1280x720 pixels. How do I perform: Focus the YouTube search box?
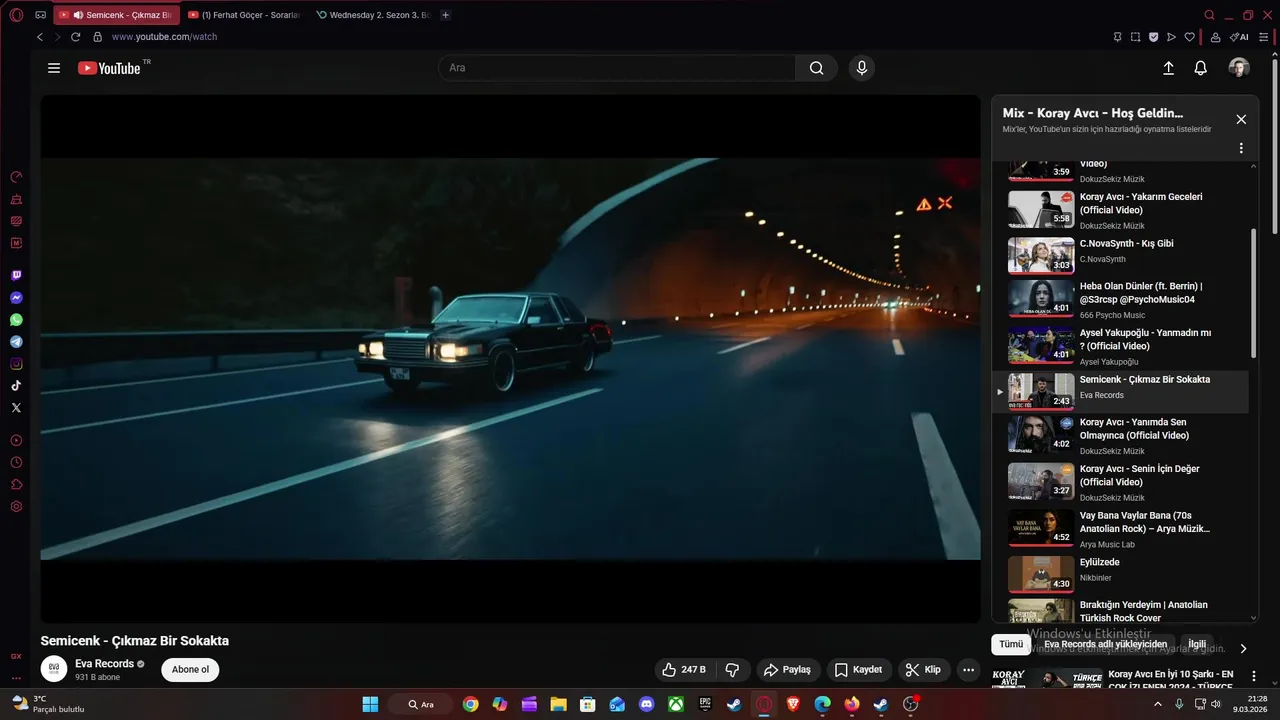[617, 68]
